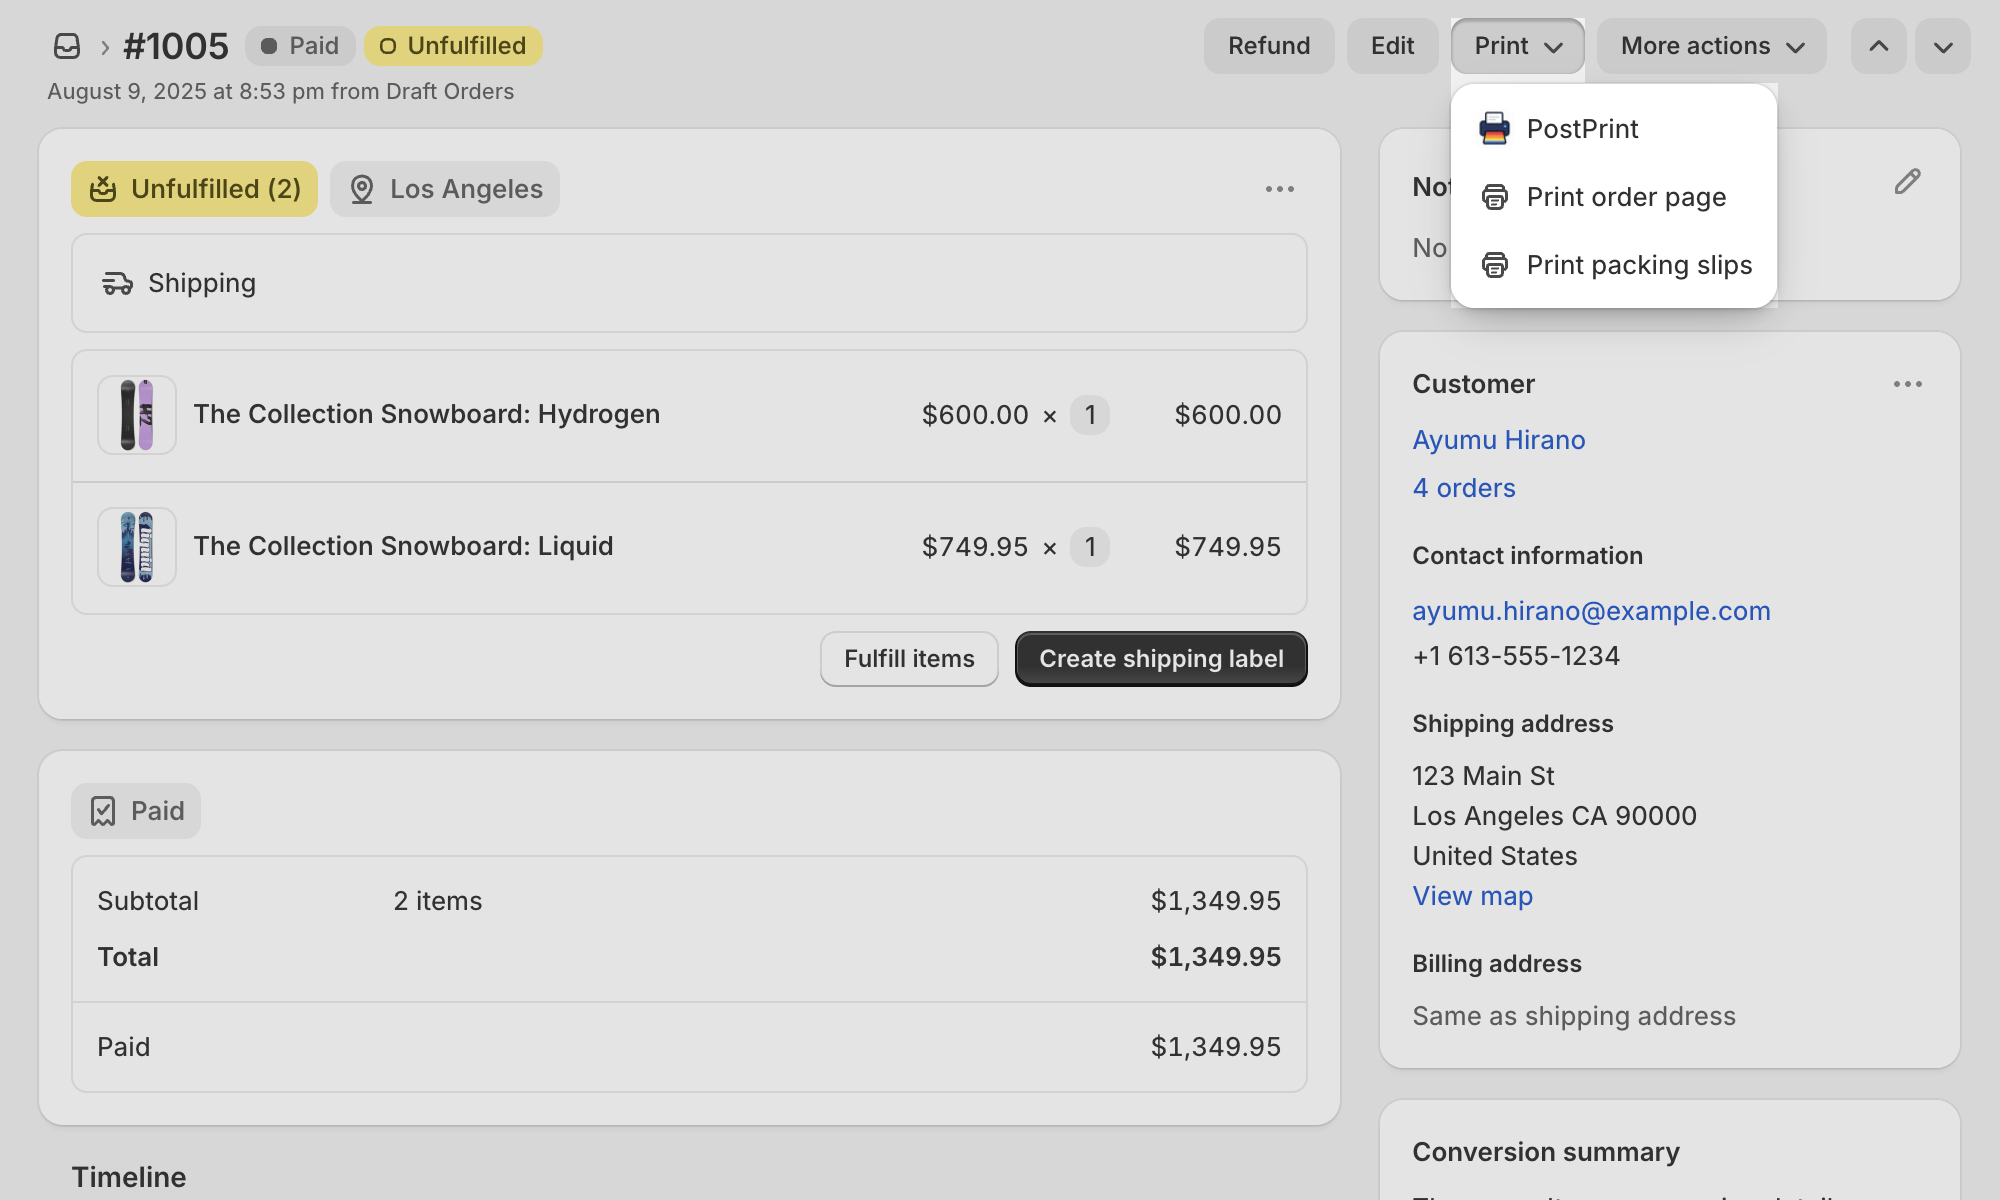Select Print packing slips

tap(1639, 264)
